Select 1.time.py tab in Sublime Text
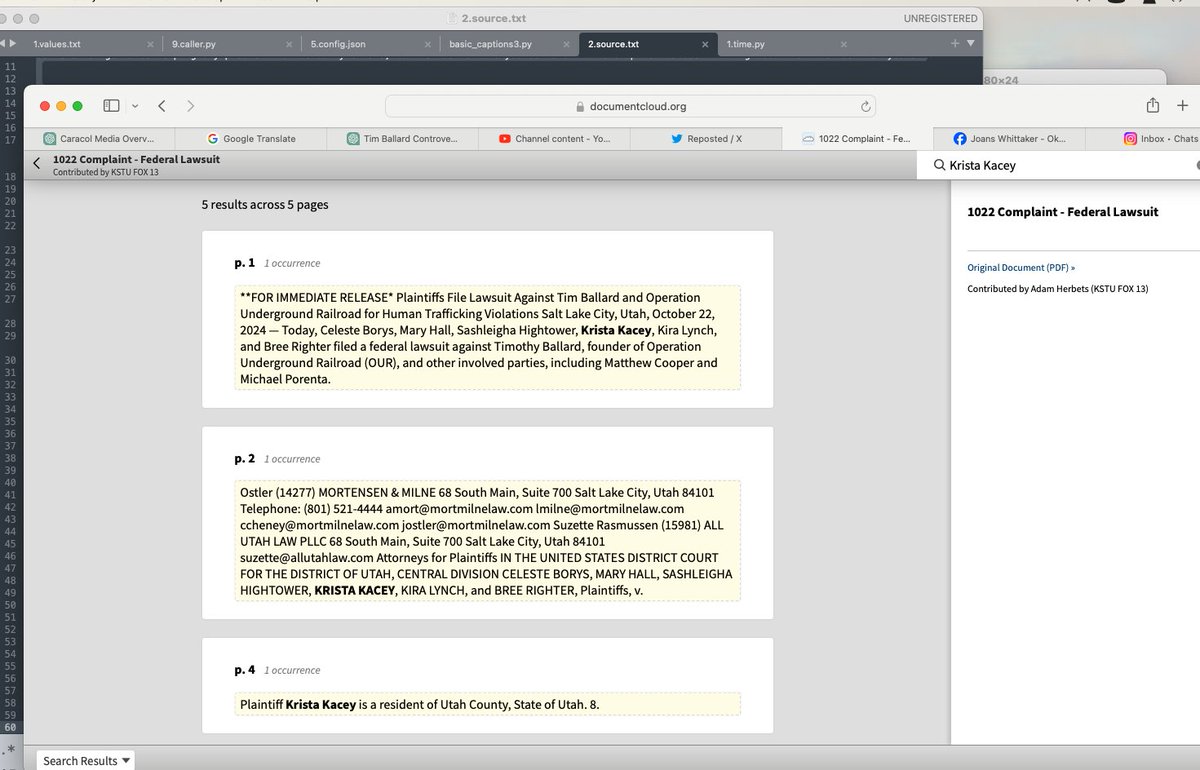The height and width of the screenshot is (770, 1200). (x=785, y=44)
